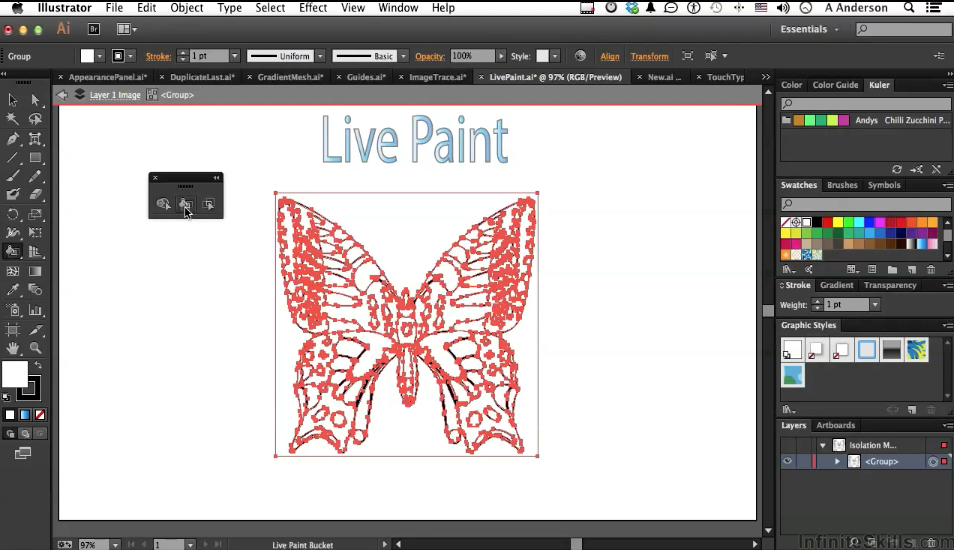Change screen mode button at toolbar bottom
Screen dimensions: 954x550
(x=23, y=453)
